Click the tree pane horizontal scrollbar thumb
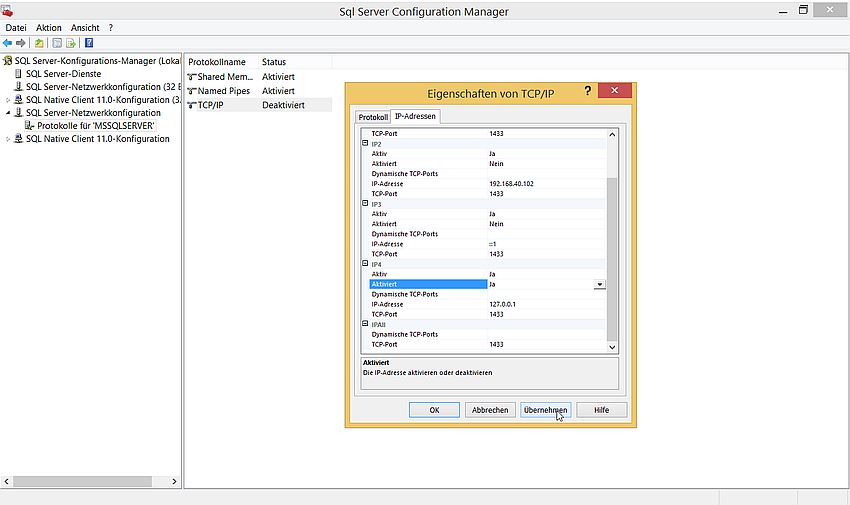 point(82,481)
